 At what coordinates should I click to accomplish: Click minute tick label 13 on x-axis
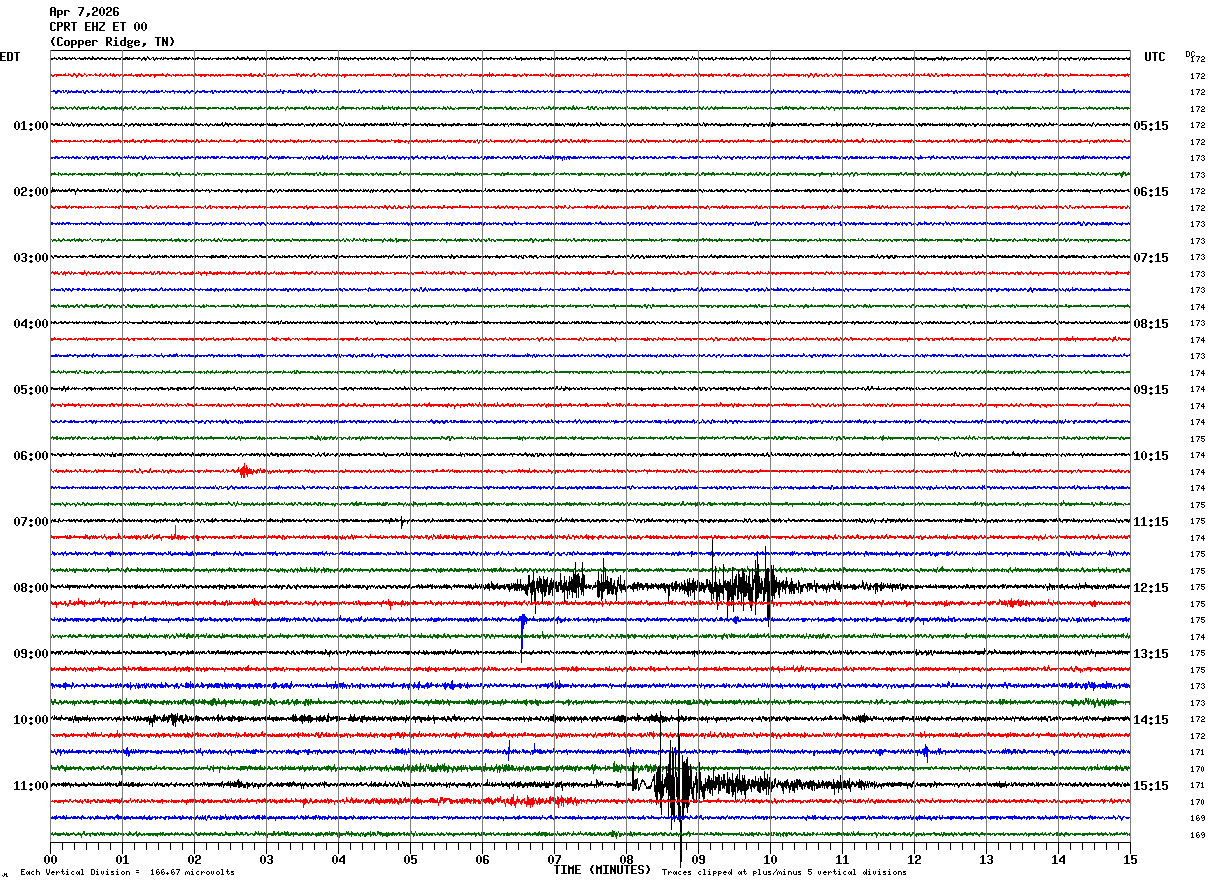(x=986, y=859)
